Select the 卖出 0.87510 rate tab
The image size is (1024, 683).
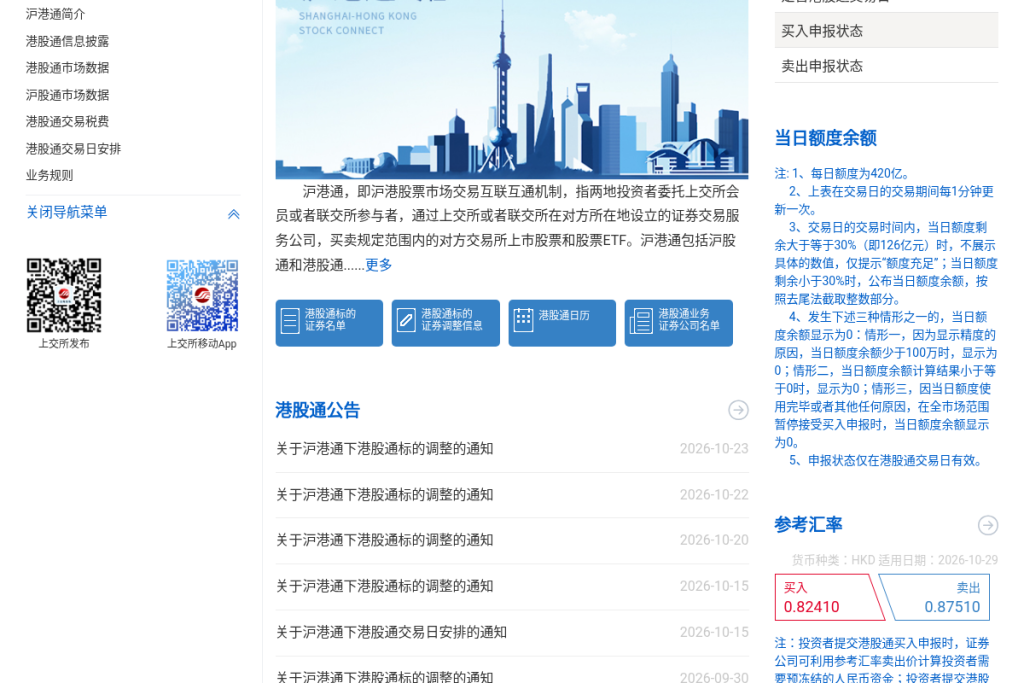(x=937, y=597)
